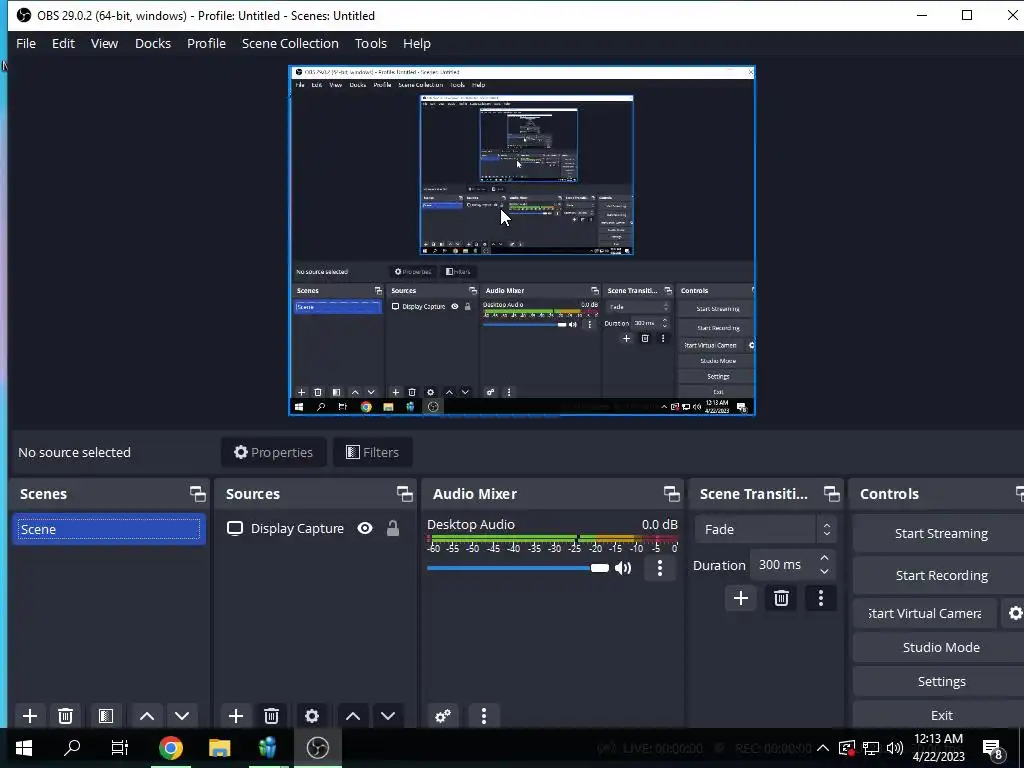
Task: Move scene down with arrow
Action: 182,716
